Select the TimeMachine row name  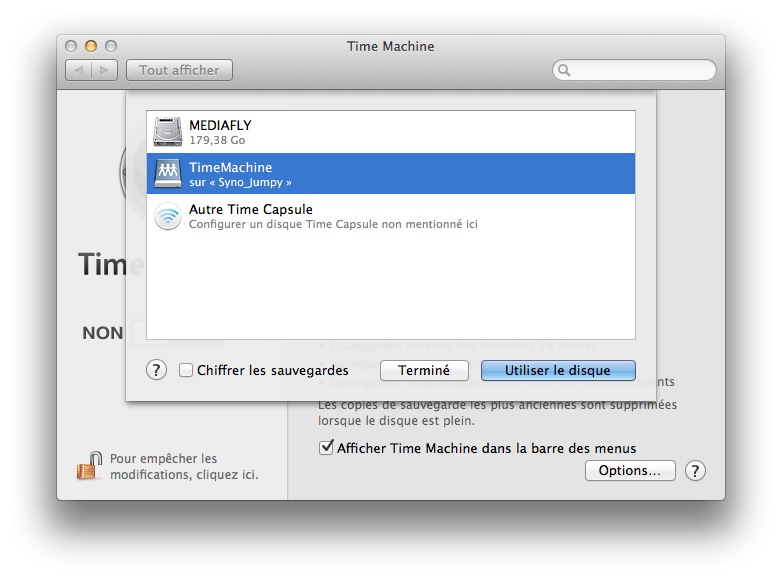coord(230,167)
